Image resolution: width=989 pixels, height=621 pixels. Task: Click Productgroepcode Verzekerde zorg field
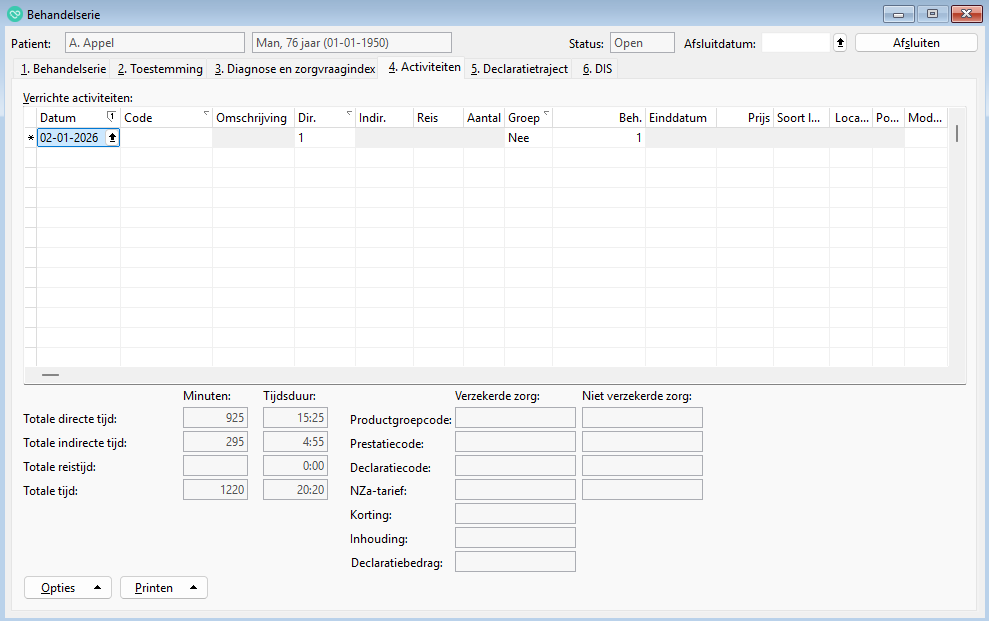pos(515,417)
